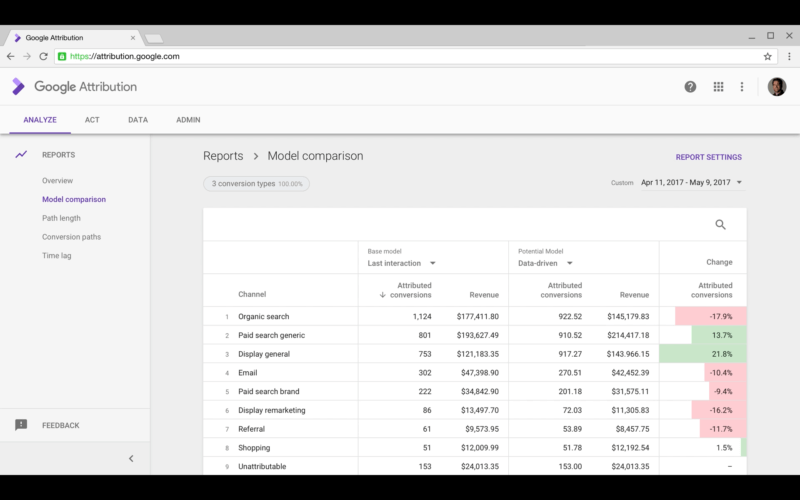
Task: Close the Google Attribution browser tab
Action: [x=133, y=38]
